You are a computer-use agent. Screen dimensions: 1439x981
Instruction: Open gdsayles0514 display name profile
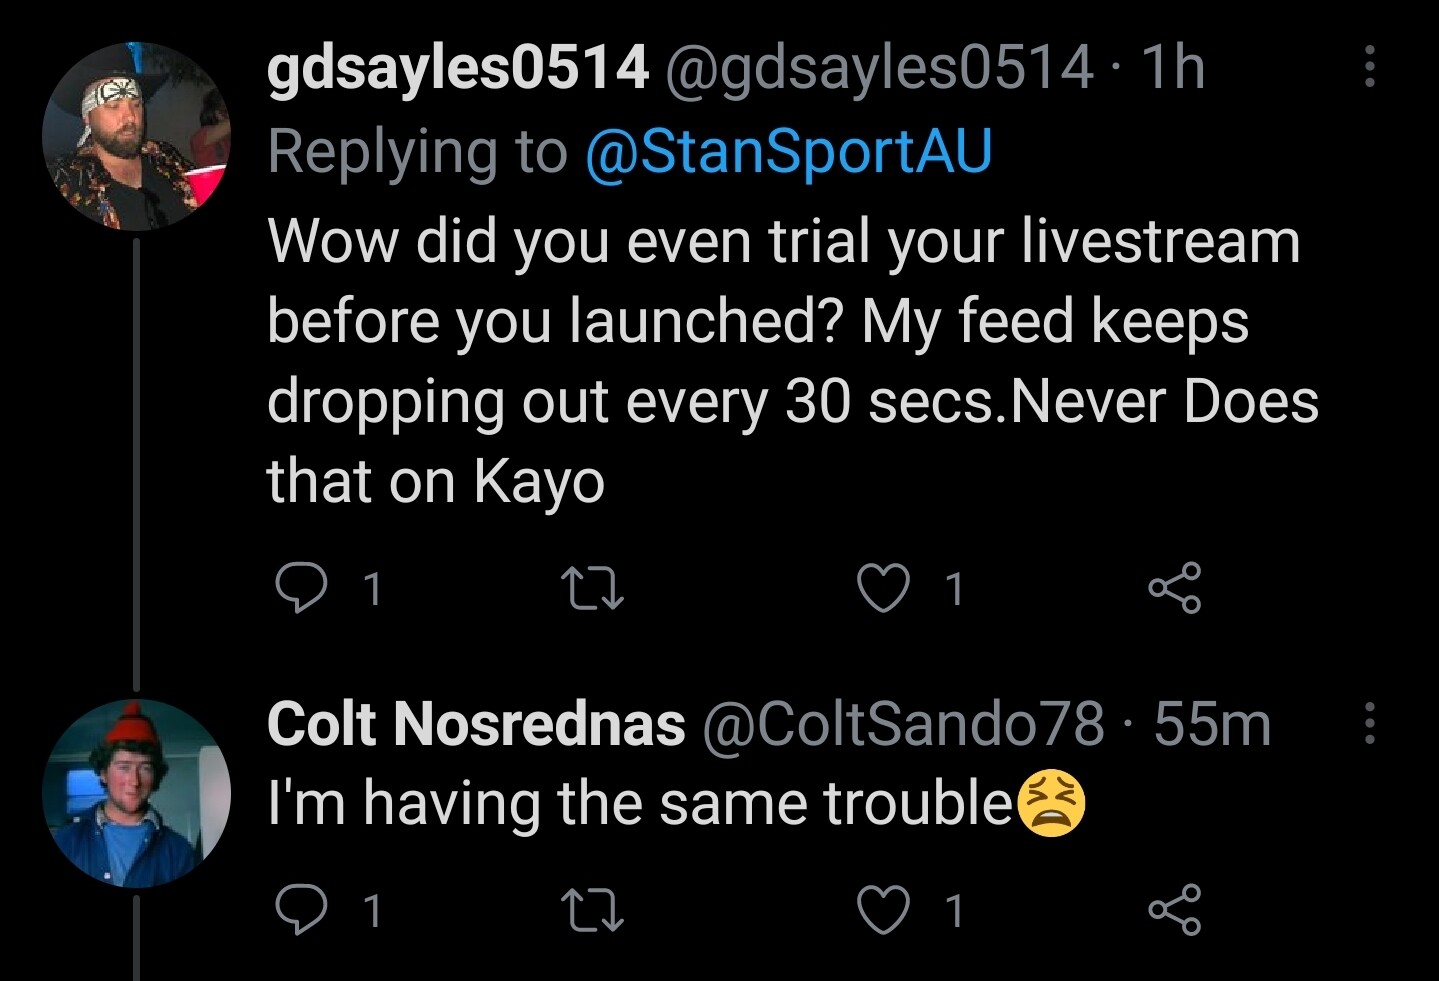tap(457, 68)
